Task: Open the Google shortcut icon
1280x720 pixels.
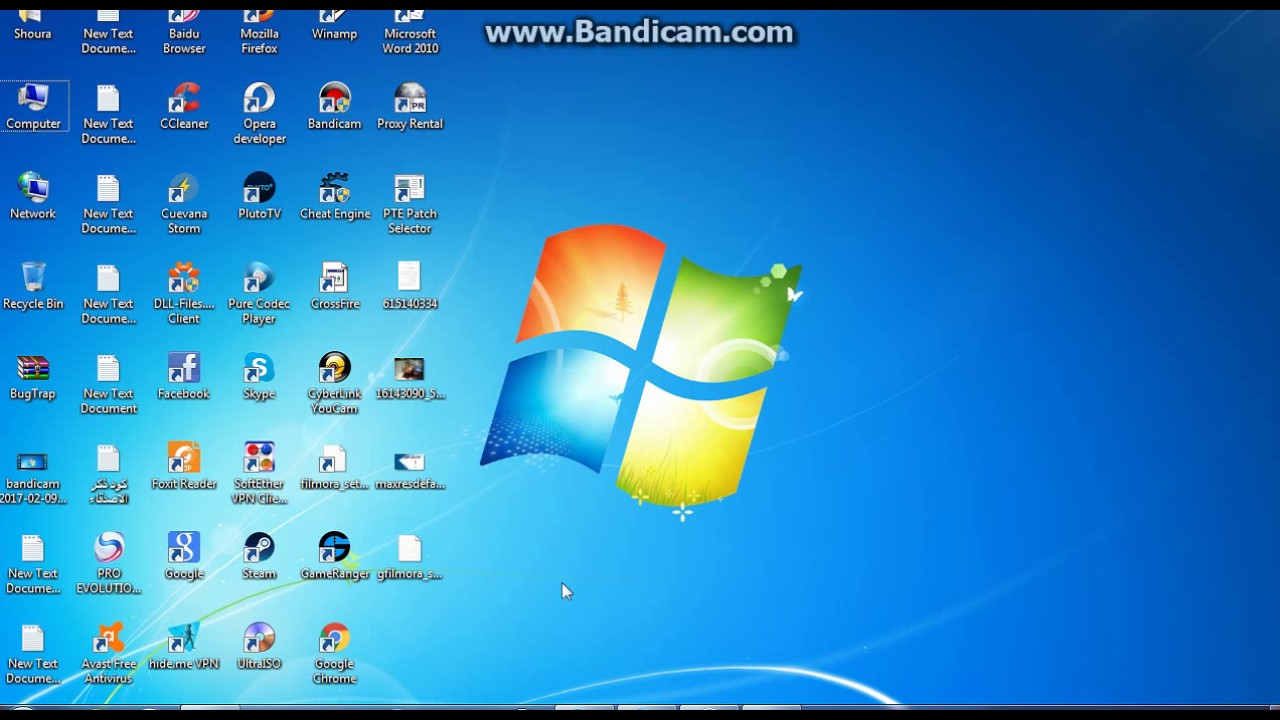Action: 184,557
